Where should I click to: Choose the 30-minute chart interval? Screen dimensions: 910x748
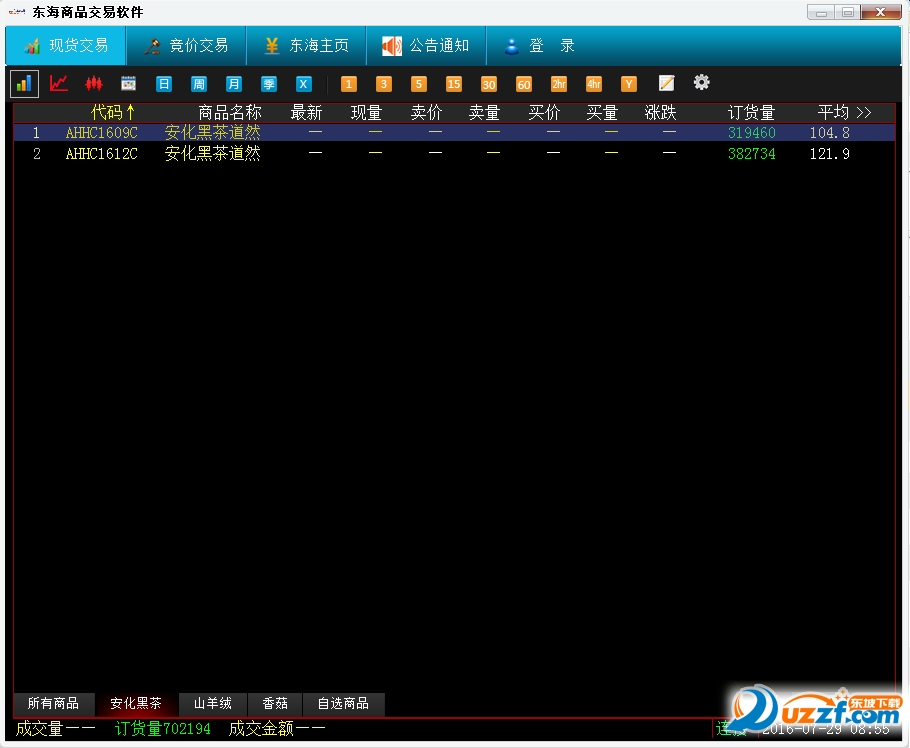click(x=489, y=84)
